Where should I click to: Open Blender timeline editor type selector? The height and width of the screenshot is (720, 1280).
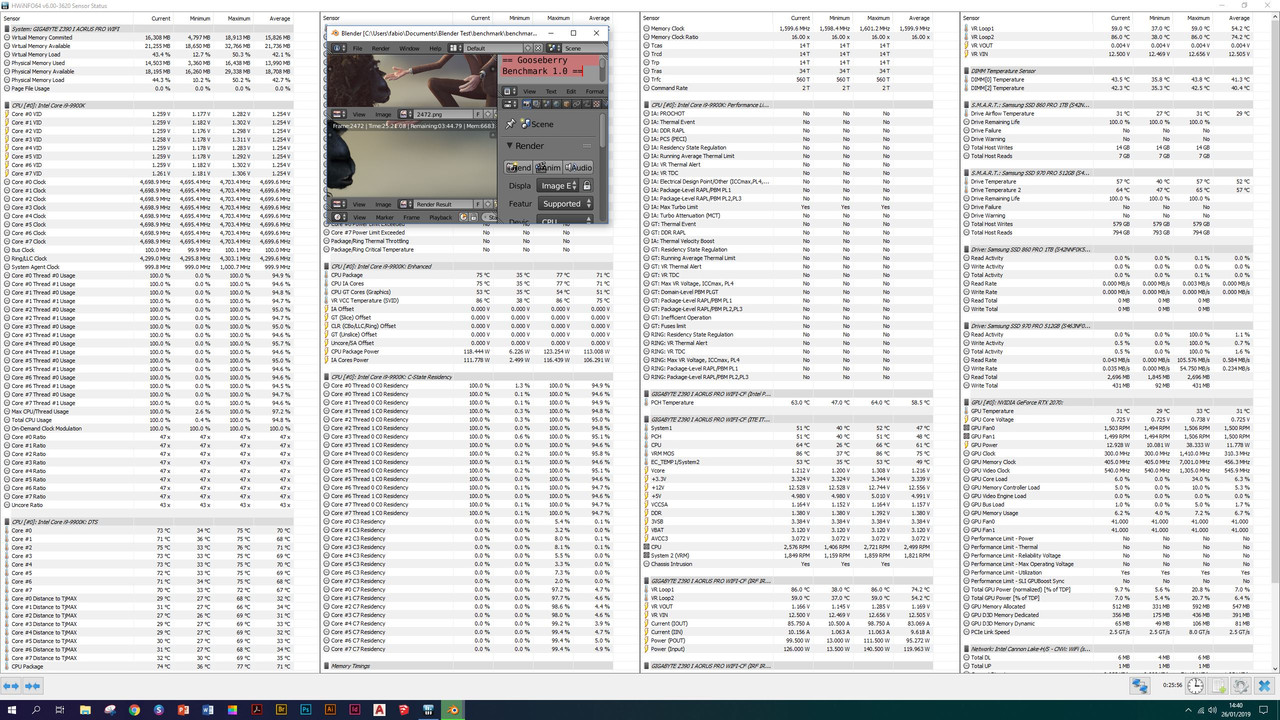click(x=339, y=217)
